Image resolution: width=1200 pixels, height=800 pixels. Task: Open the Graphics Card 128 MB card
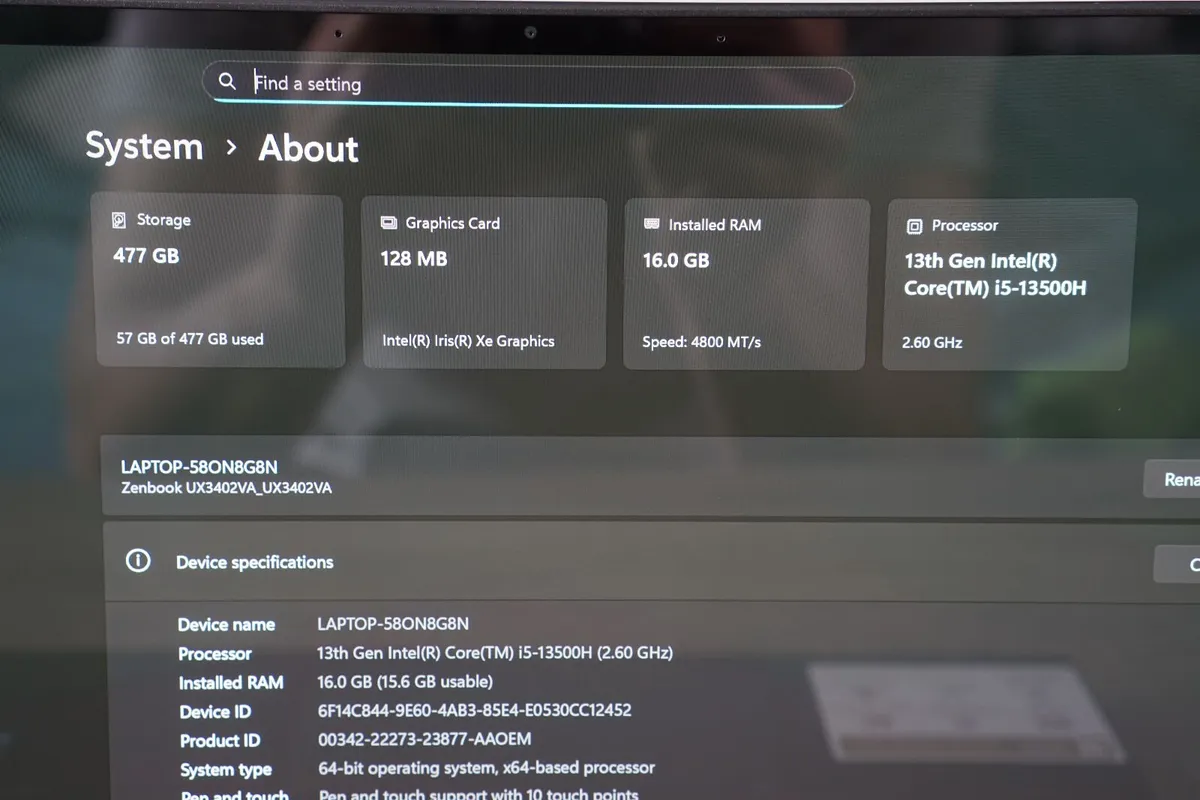pos(484,283)
